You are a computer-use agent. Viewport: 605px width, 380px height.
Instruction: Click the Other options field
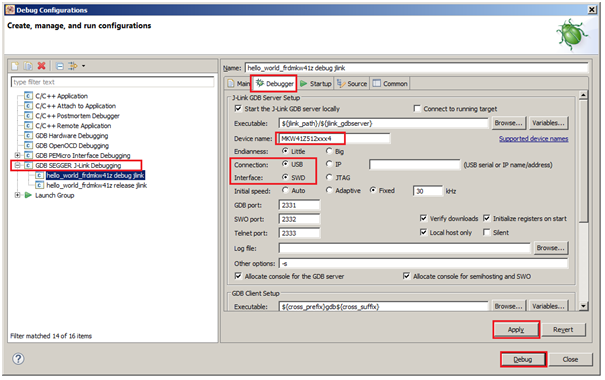click(x=423, y=263)
